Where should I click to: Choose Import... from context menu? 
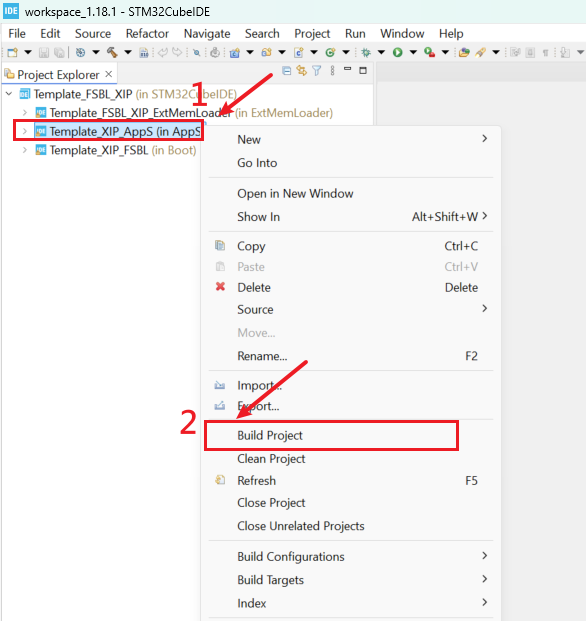[x=350, y=385]
